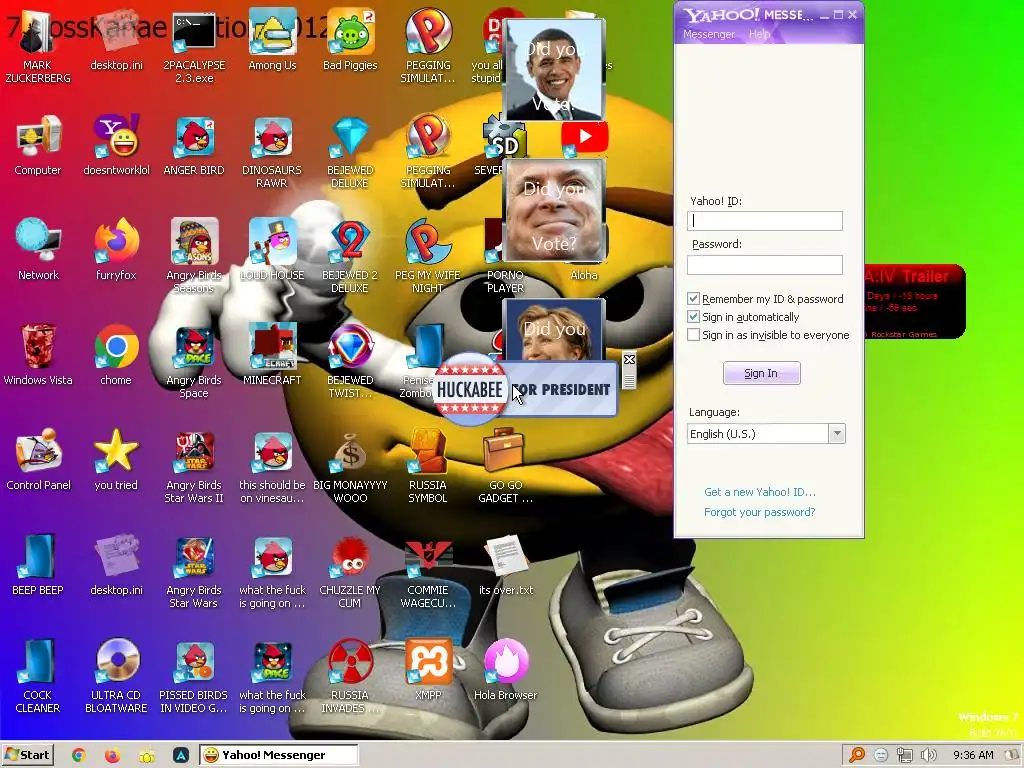Open the Hola Browser shortcut

[x=505, y=670]
